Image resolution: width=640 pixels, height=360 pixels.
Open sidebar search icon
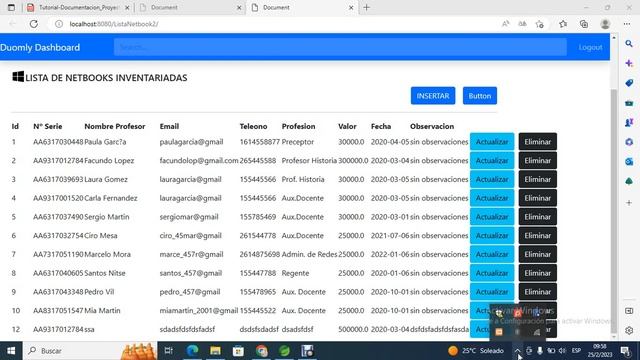[x=629, y=43]
